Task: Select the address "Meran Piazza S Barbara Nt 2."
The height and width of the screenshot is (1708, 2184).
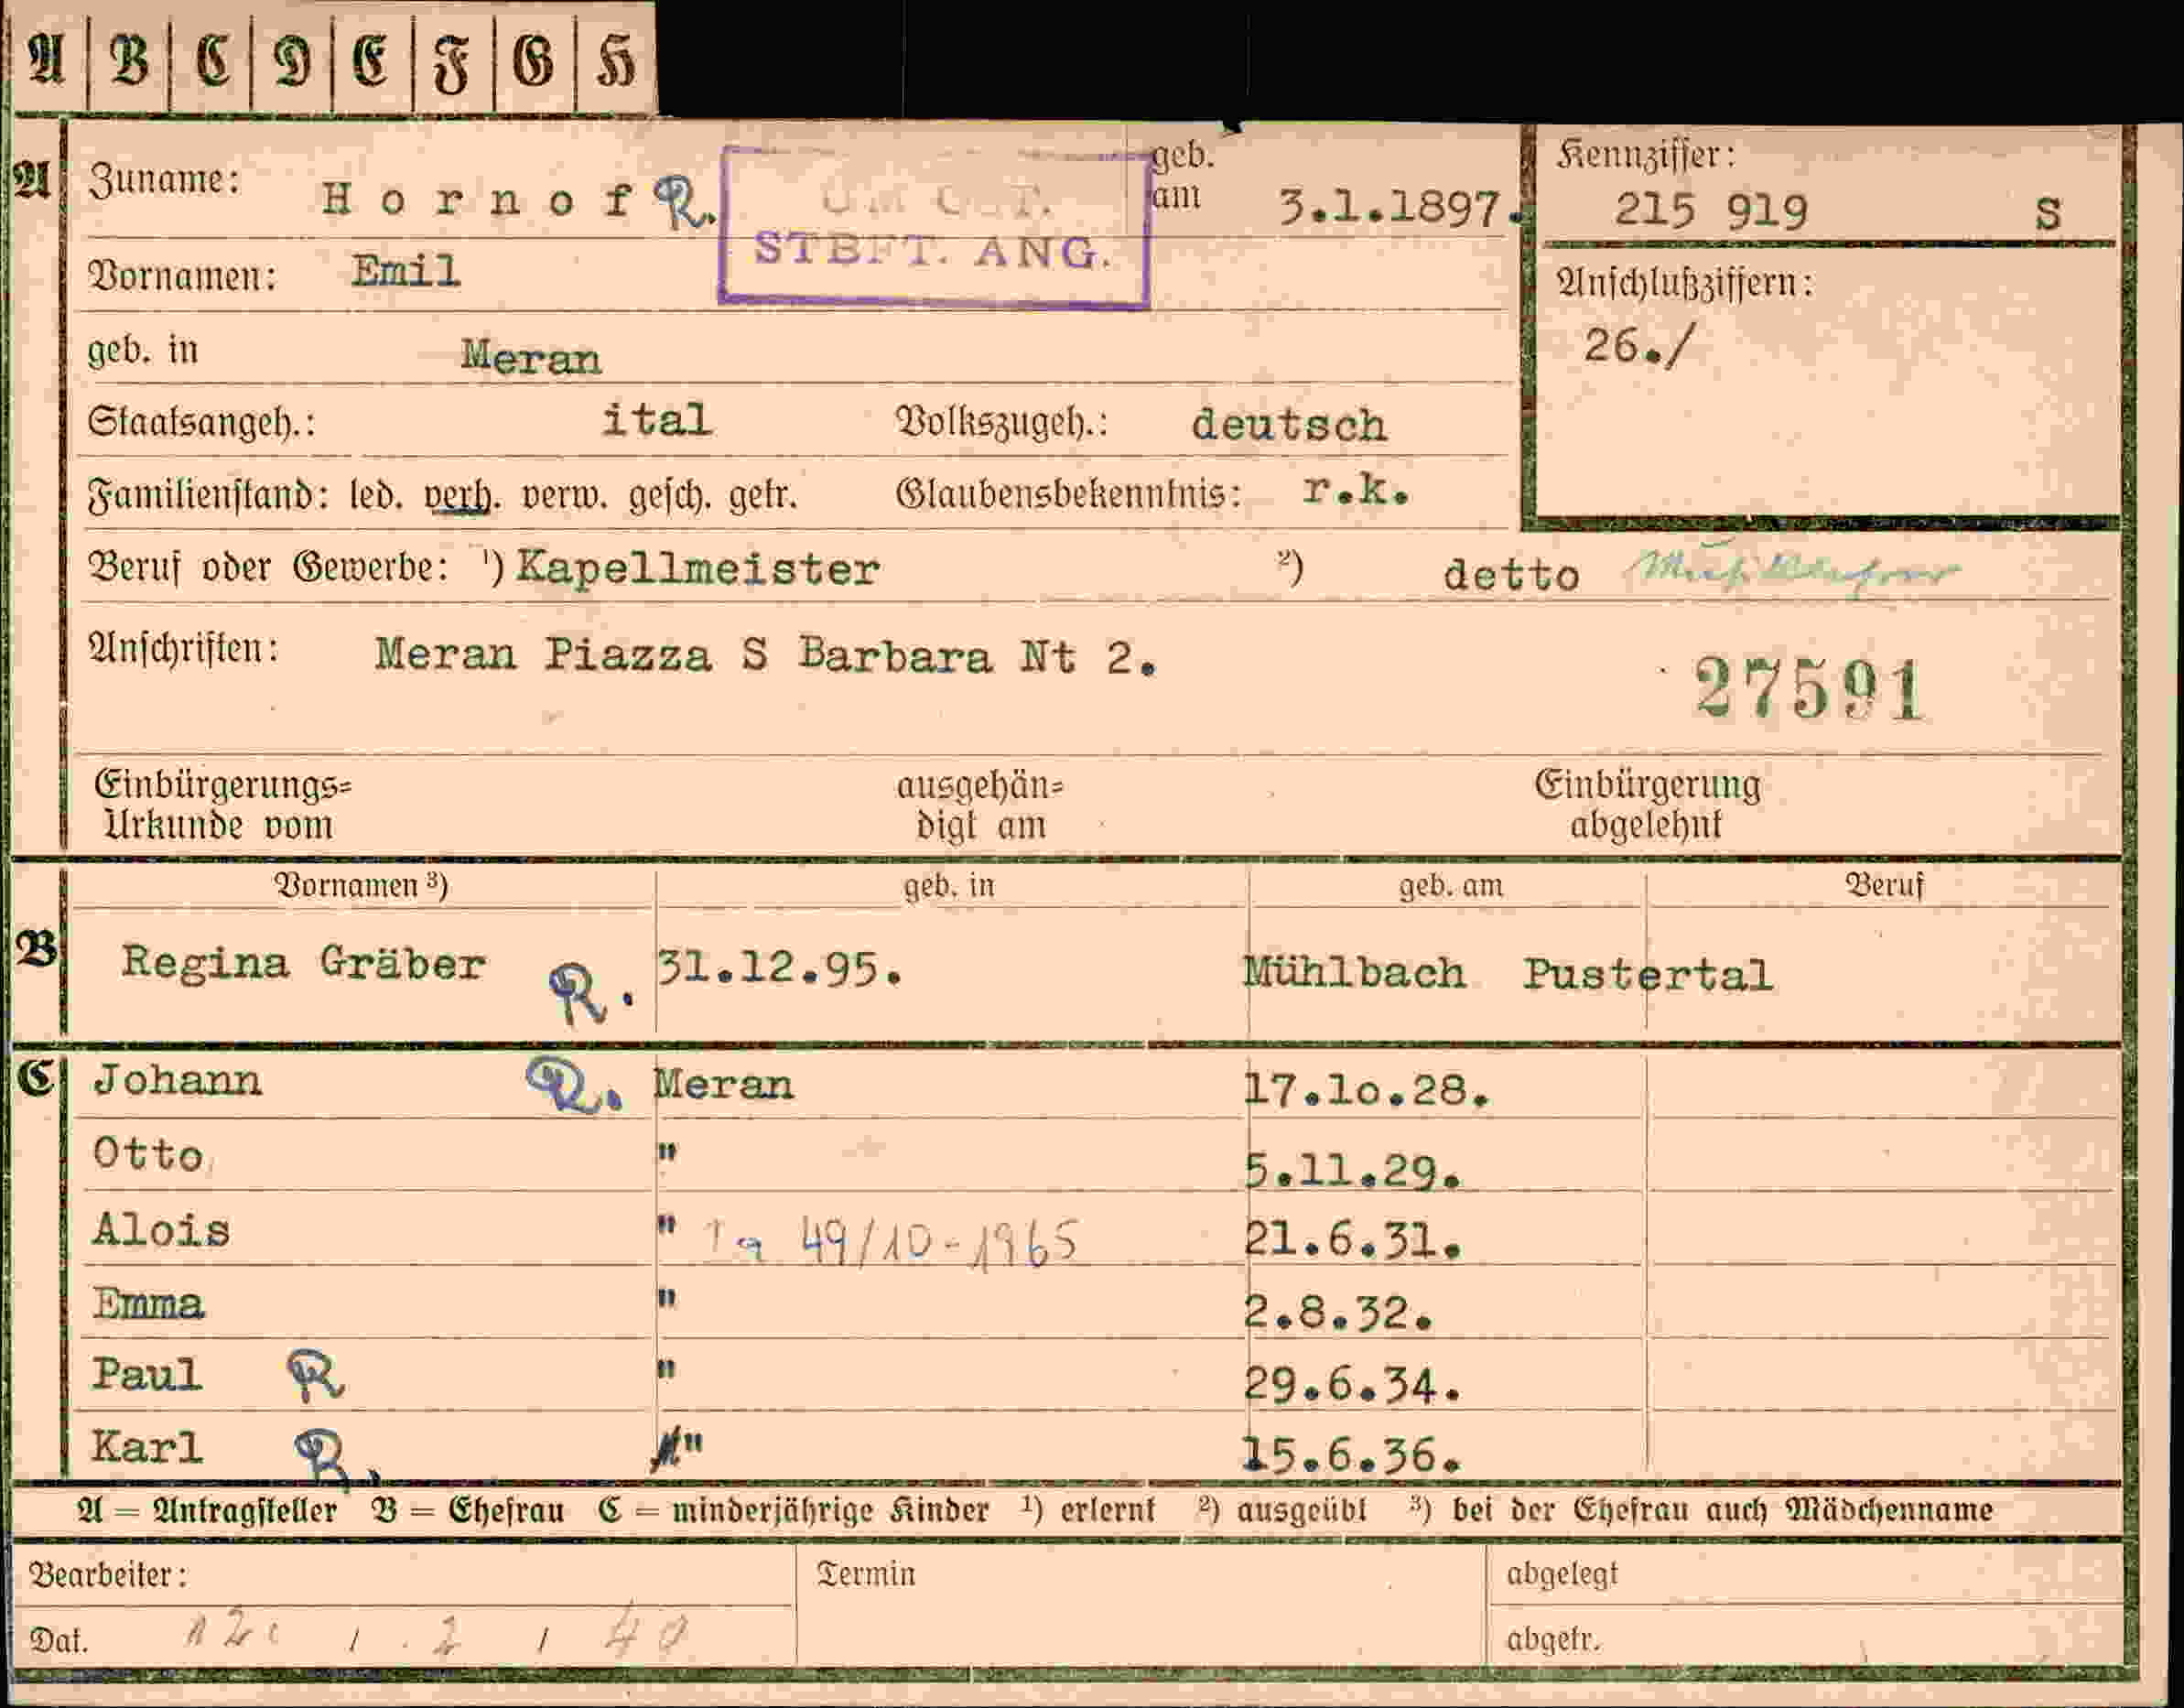Action: [x=766, y=656]
